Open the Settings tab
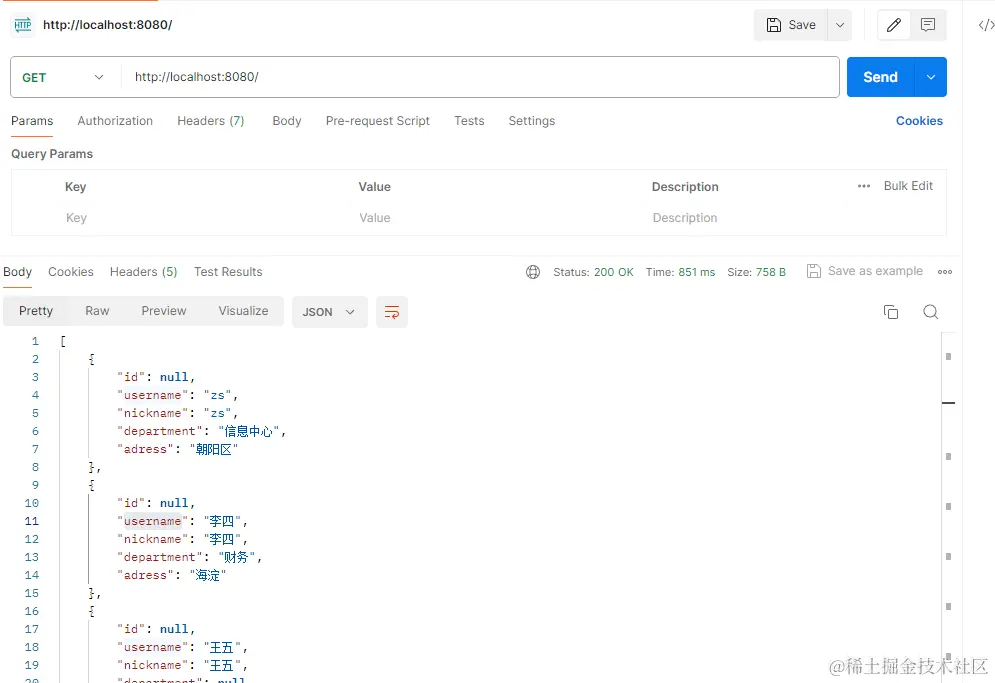The width and height of the screenshot is (995, 683). click(532, 121)
